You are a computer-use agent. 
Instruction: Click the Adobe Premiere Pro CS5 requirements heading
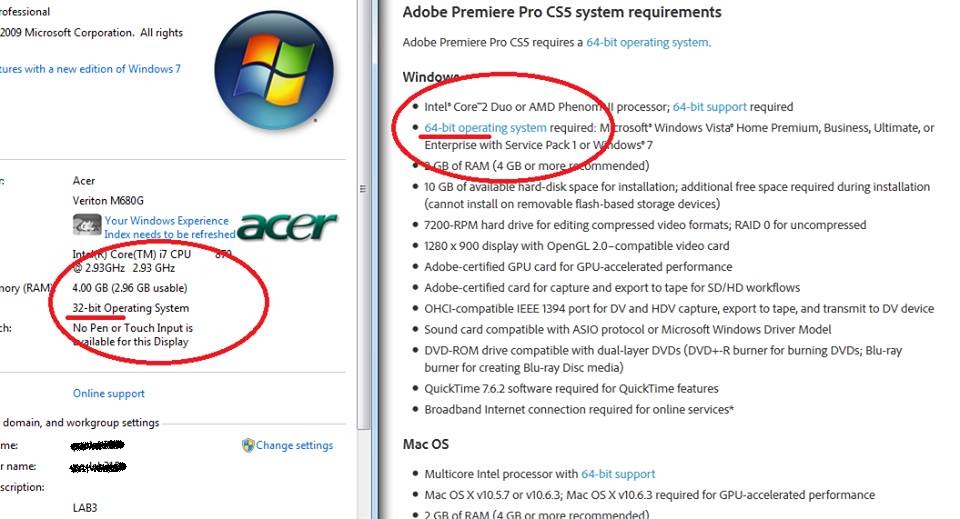[x=561, y=12]
